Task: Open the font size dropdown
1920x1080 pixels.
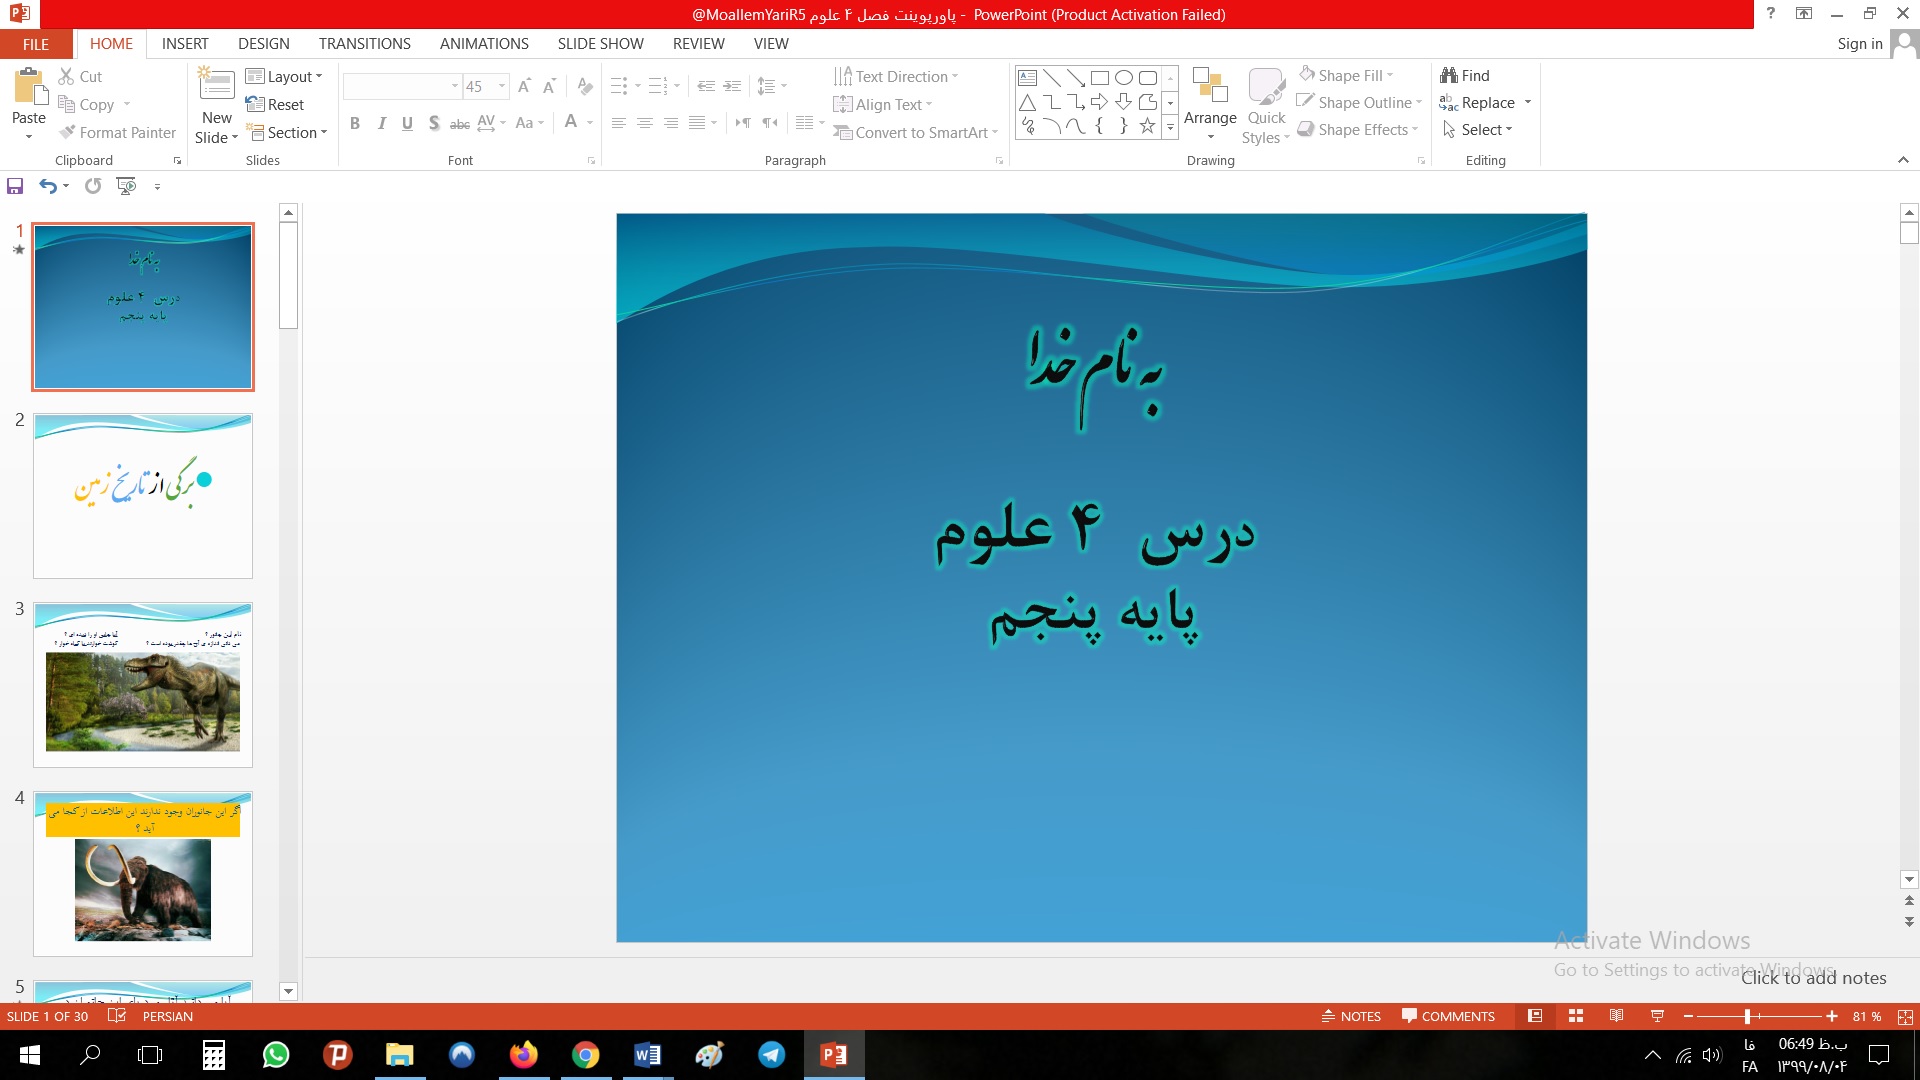Action: 502,86
